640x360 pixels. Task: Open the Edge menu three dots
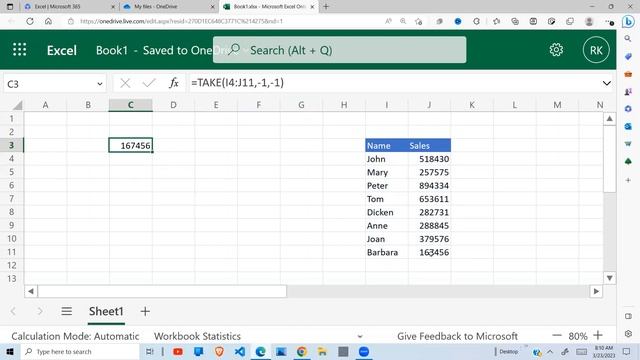coord(609,21)
